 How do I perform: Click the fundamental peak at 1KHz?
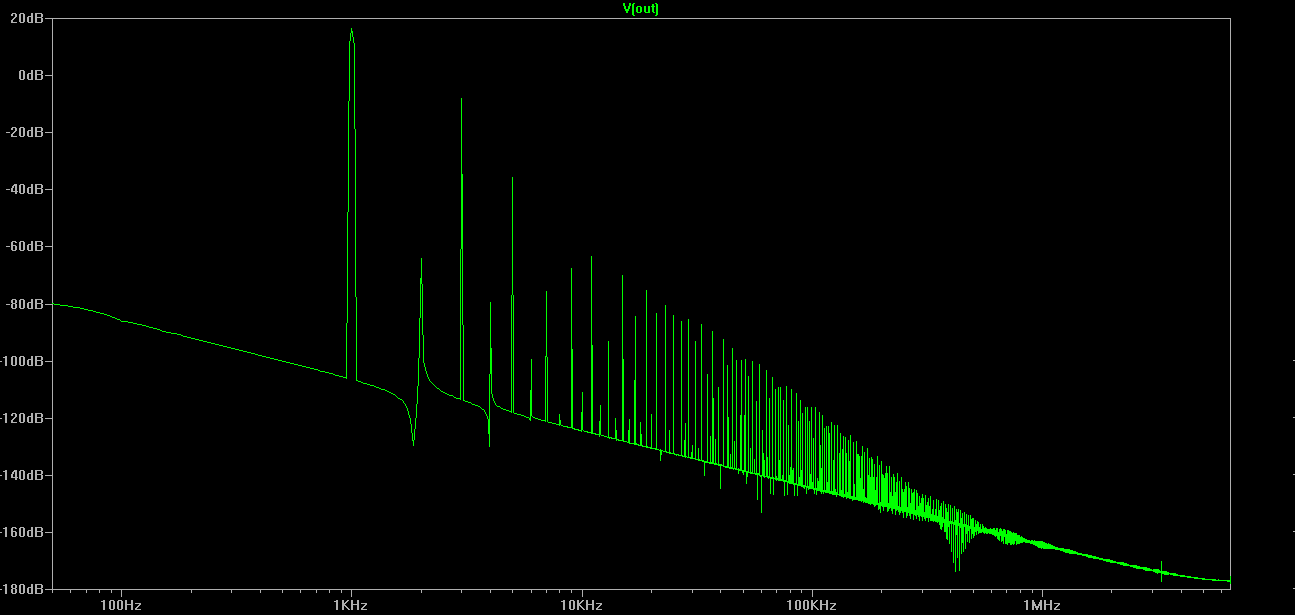tap(351, 30)
